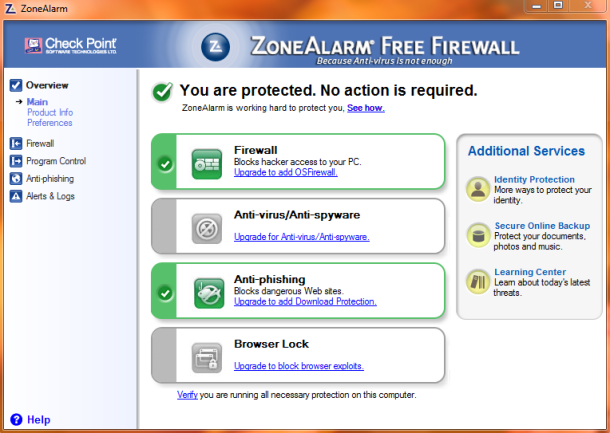Click the green Firewall module icon

[x=207, y=164]
